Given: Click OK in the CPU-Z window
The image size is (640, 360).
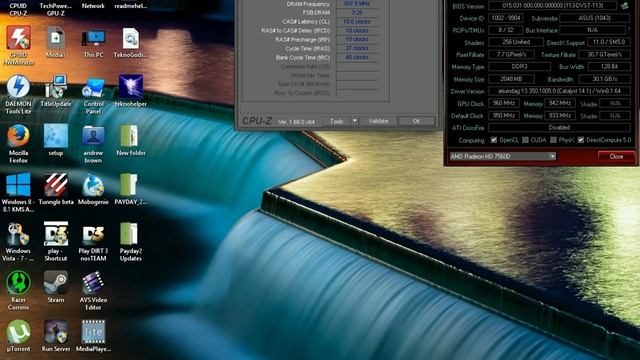Looking at the screenshot, I should tap(416, 121).
